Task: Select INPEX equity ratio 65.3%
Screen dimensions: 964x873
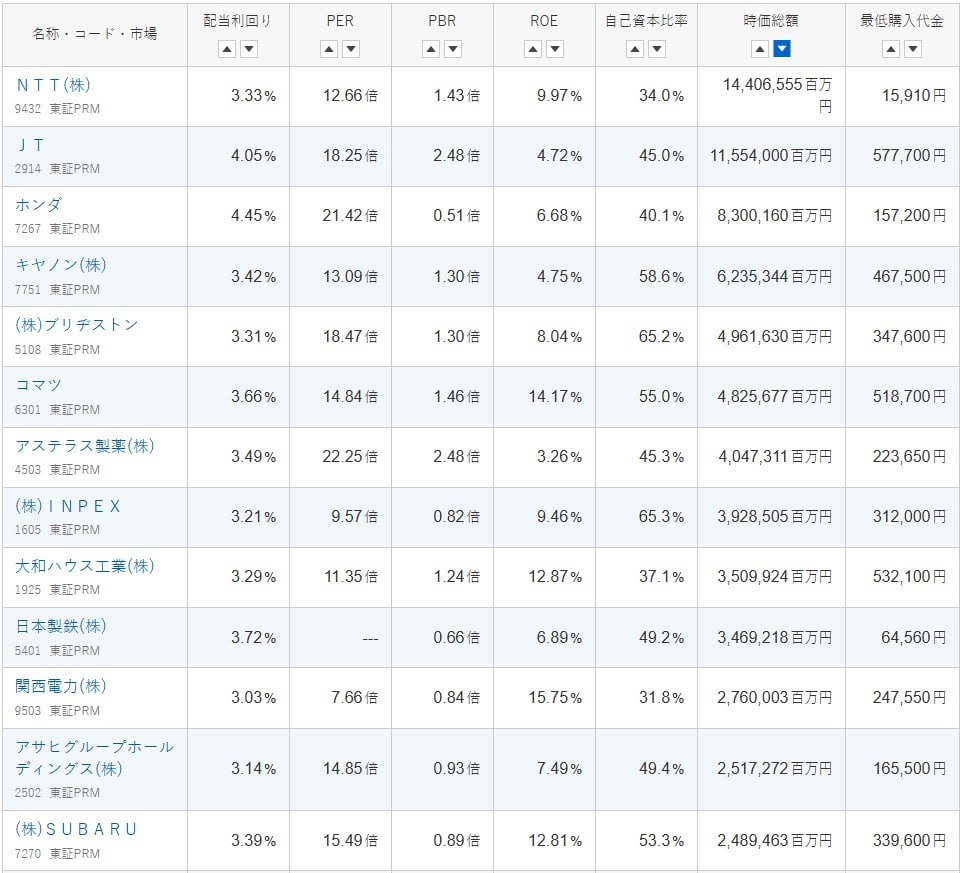Action: pyautogui.click(x=661, y=516)
